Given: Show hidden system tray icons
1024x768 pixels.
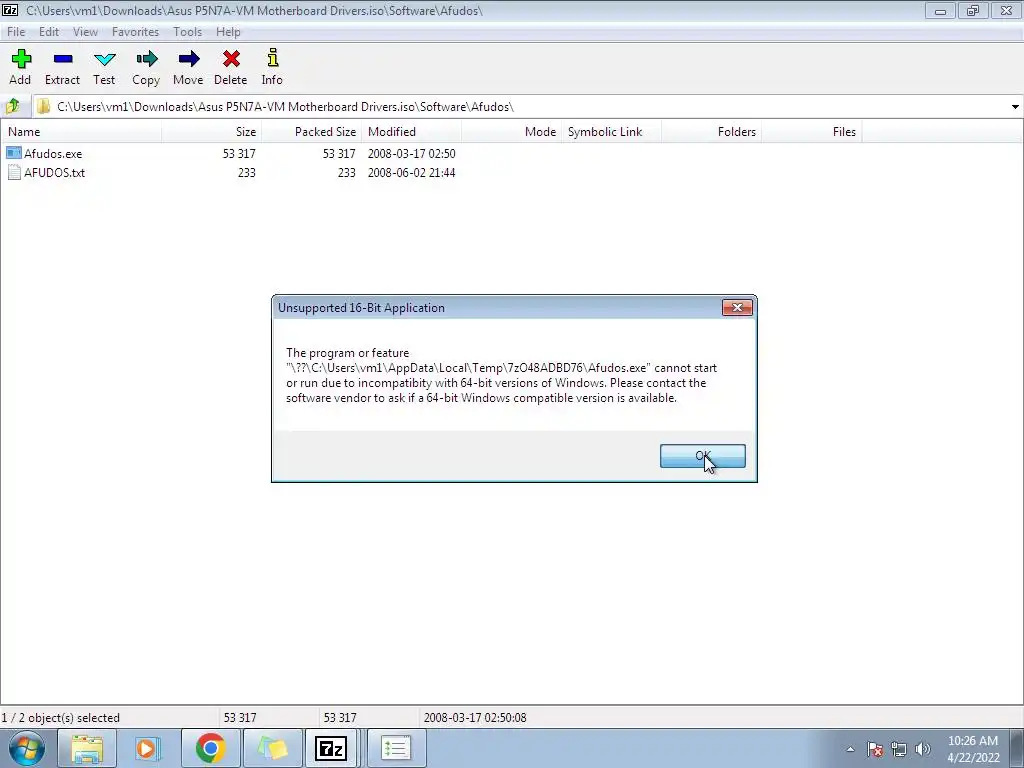Looking at the screenshot, I should [x=850, y=749].
